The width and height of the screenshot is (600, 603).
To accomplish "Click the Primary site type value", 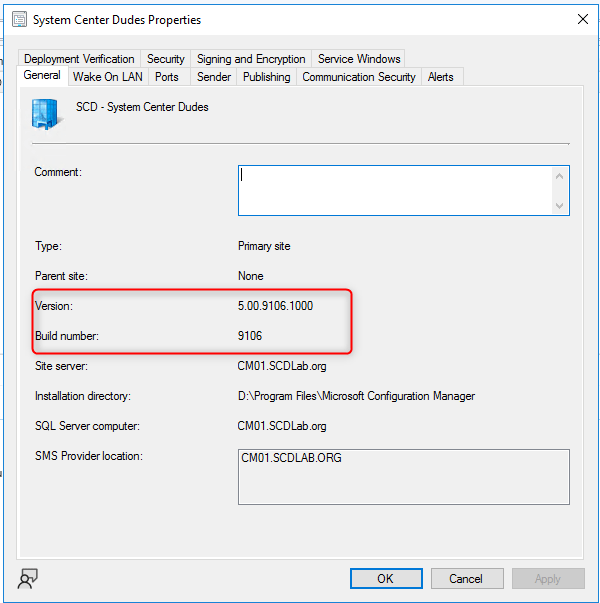I will pyautogui.click(x=264, y=246).
